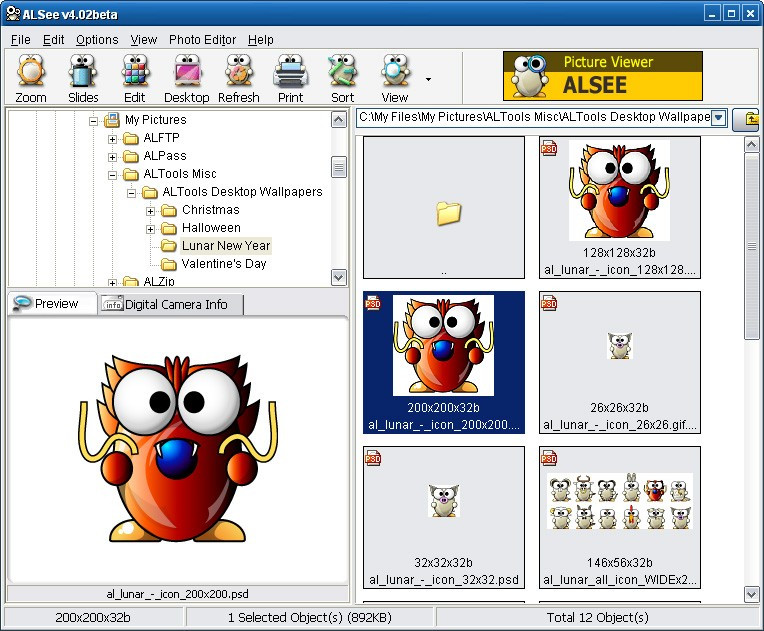Image resolution: width=764 pixels, height=631 pixels.
Task: Collapse the ALTools Misc folder node
Action: pos(113,175)
